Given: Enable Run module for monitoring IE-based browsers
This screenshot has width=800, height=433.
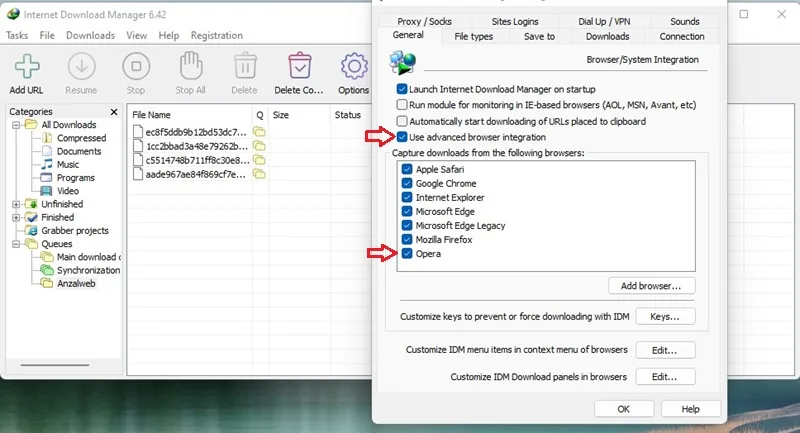Looking at the screenshot, I should click(402, 105).
